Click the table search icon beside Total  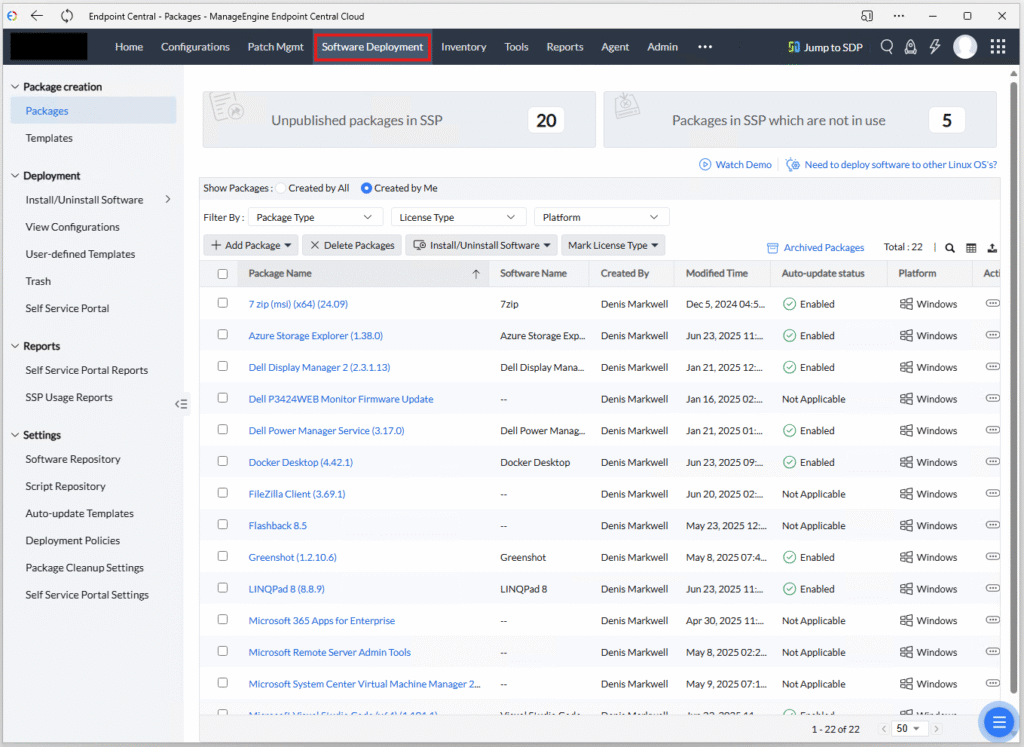click(950, 248)
